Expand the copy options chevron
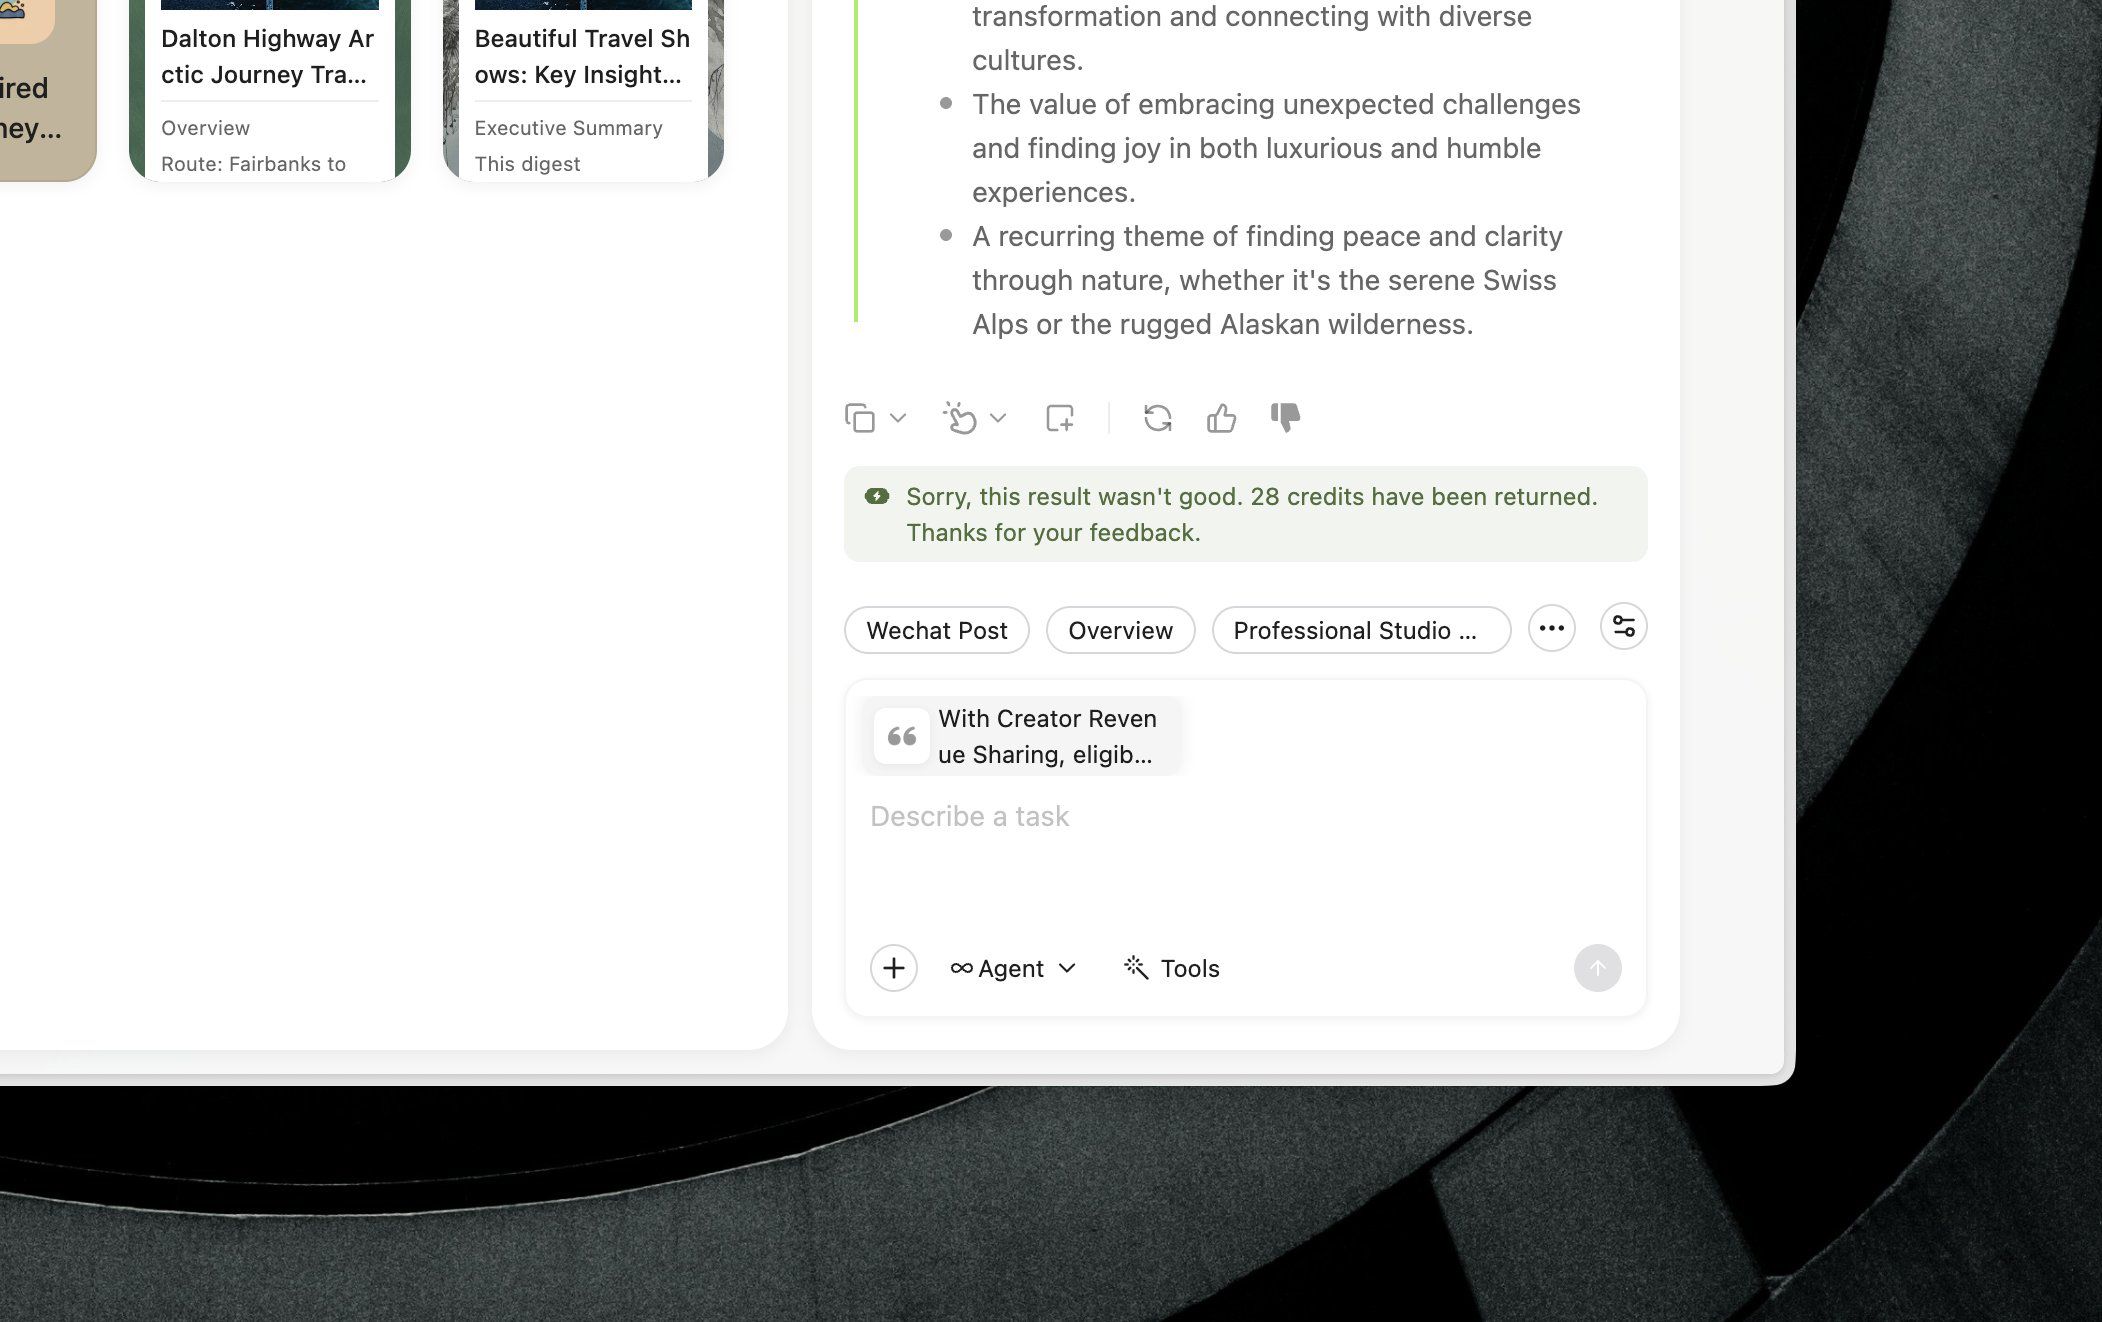Image resolution: width=2102 pixels, height=1322 pixels. tap(898, 418)
